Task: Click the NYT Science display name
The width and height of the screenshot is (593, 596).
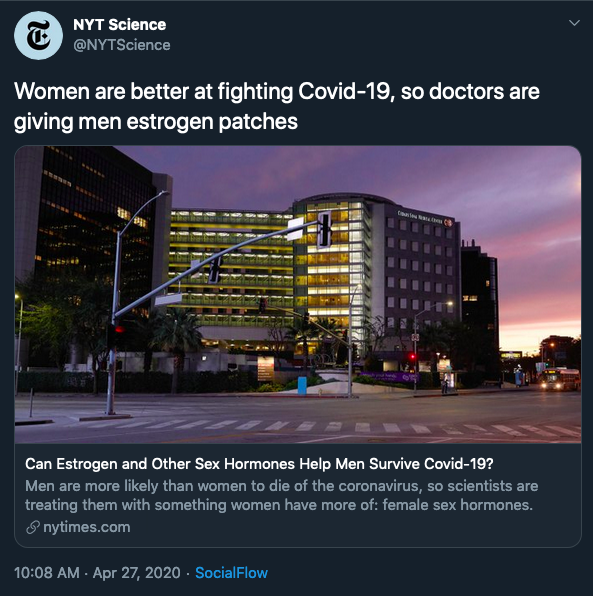Action: click(119, 25)
